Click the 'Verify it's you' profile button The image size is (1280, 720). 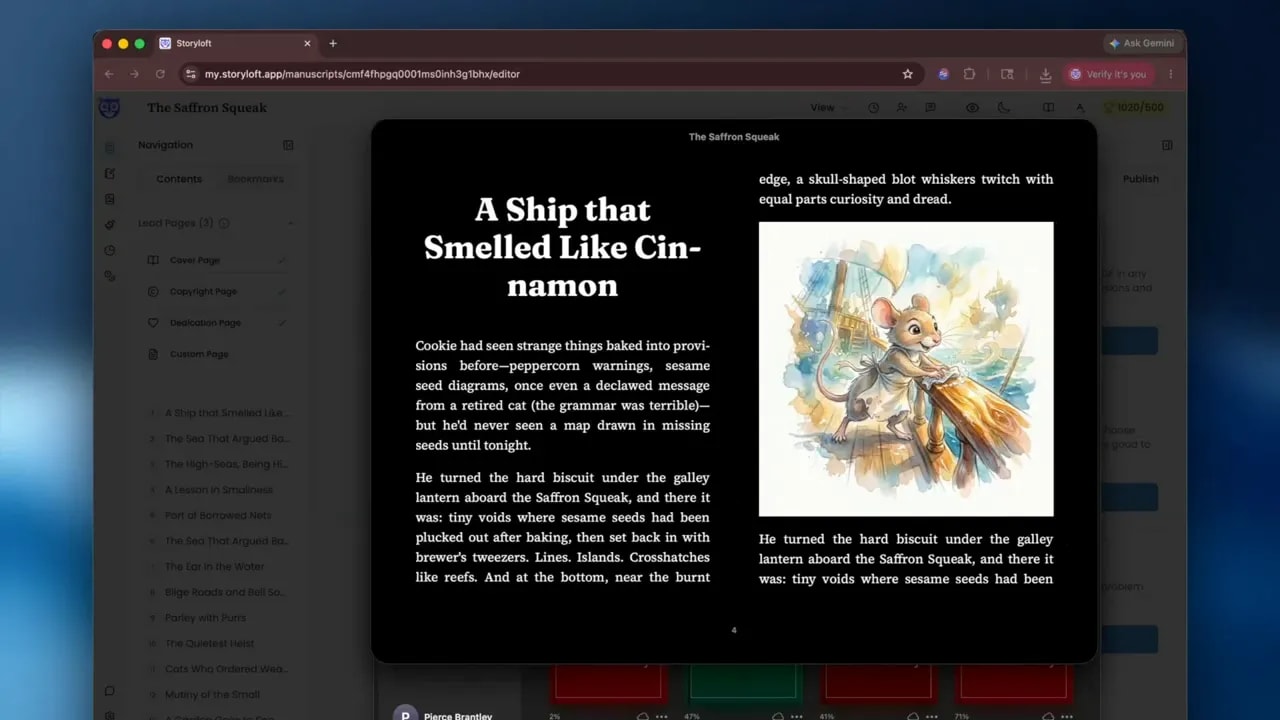pos(1108,74)
